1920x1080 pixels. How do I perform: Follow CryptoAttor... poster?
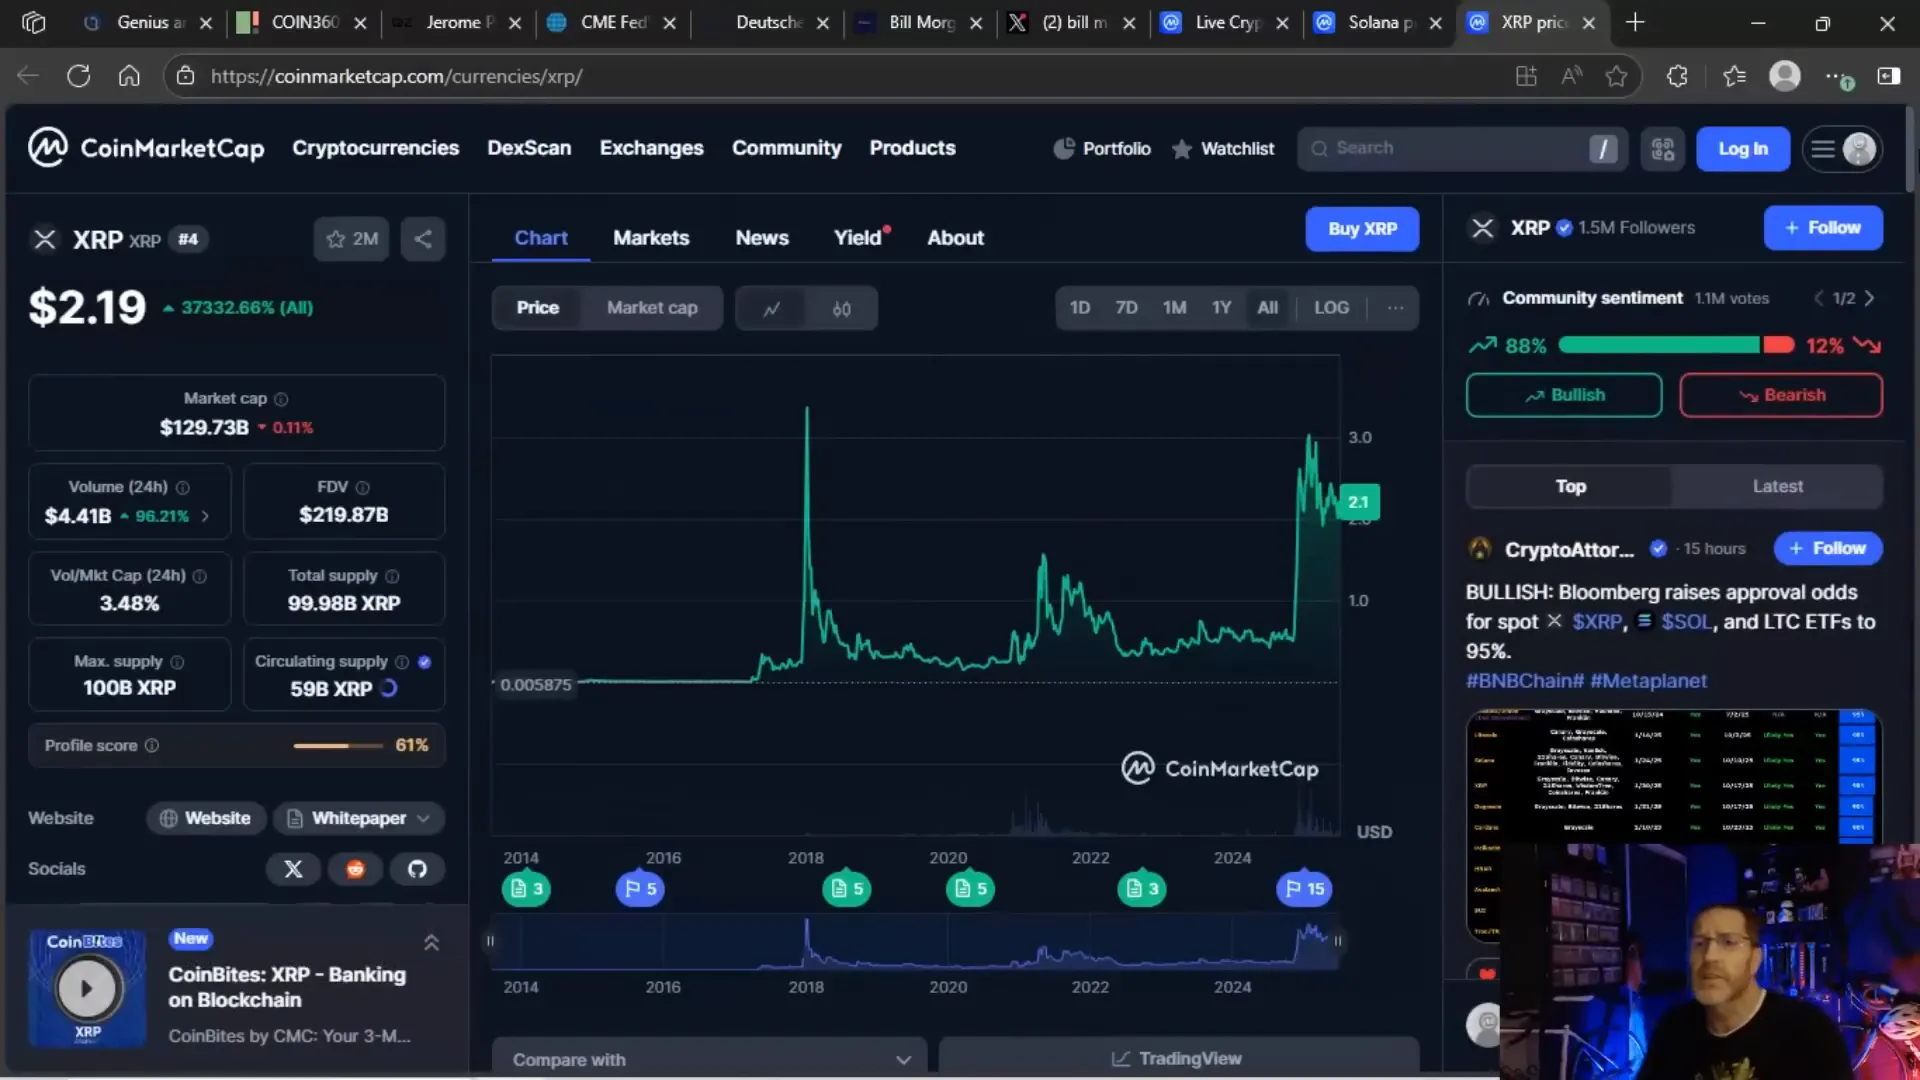pyautogui.click(x=1828, y=549)
